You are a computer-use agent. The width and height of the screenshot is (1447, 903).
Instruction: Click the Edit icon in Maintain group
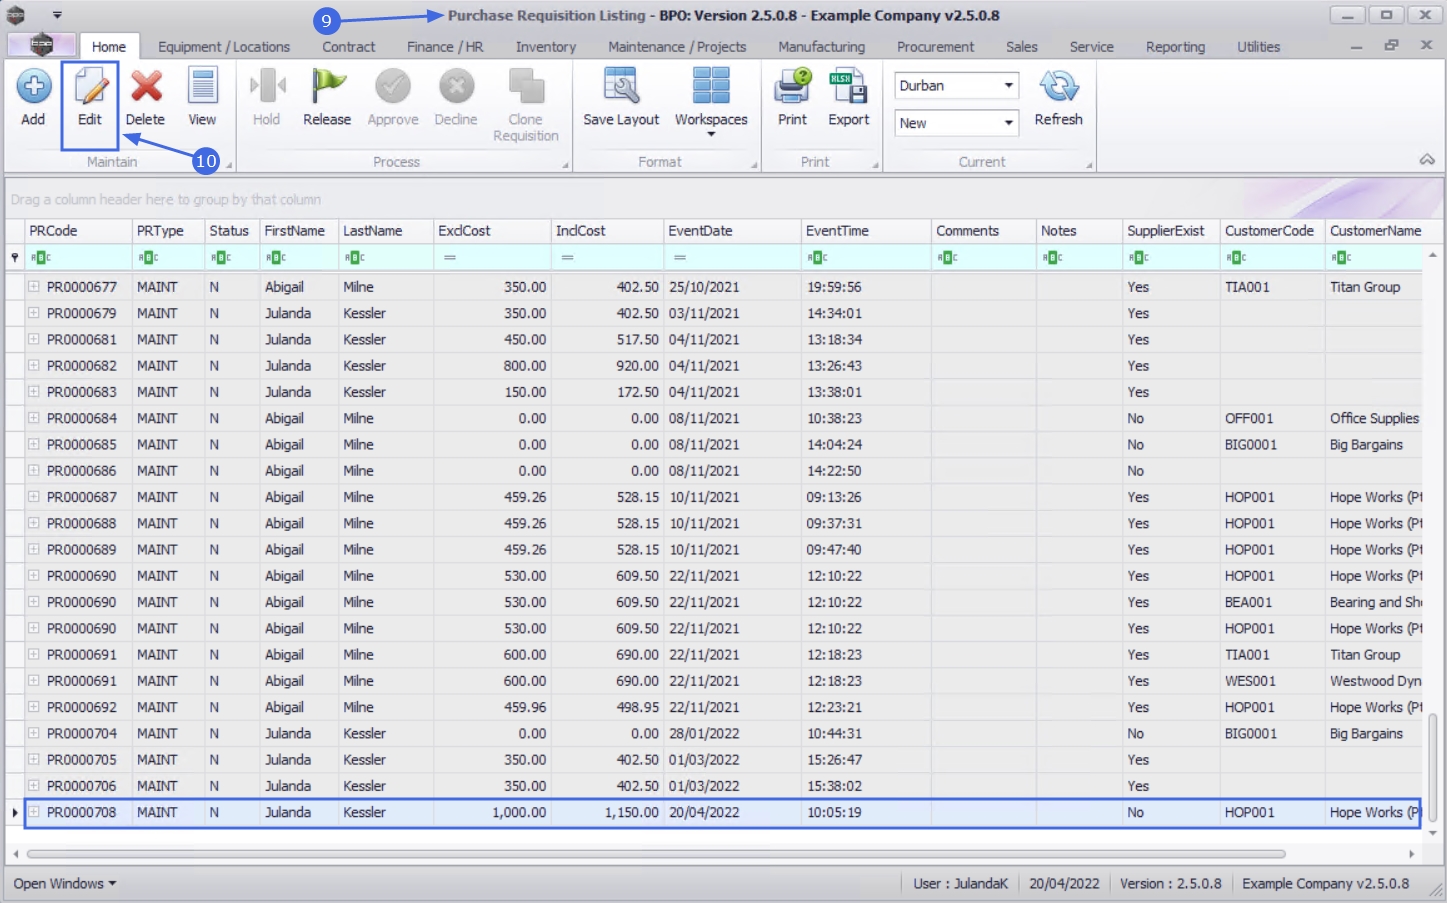[x=90, y=97]
